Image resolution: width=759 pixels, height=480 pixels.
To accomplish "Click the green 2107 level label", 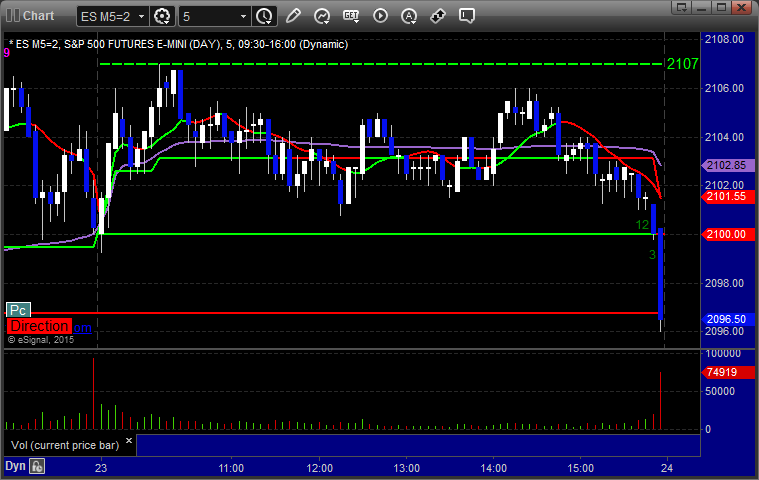I will click(x=683, y=64).
